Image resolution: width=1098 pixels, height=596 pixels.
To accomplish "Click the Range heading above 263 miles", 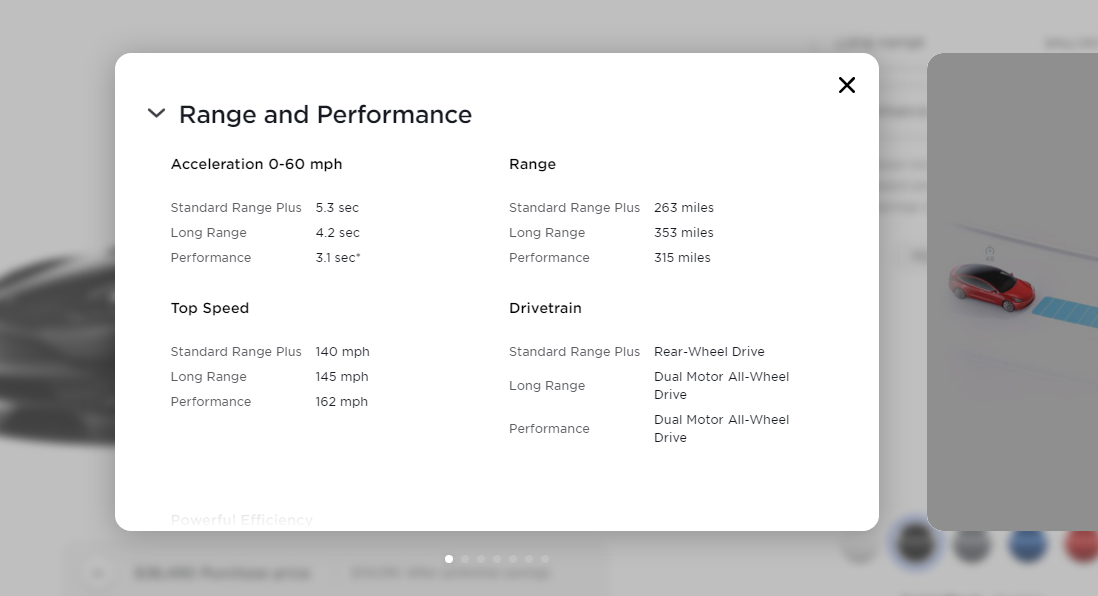I will (x=532, y=164).
